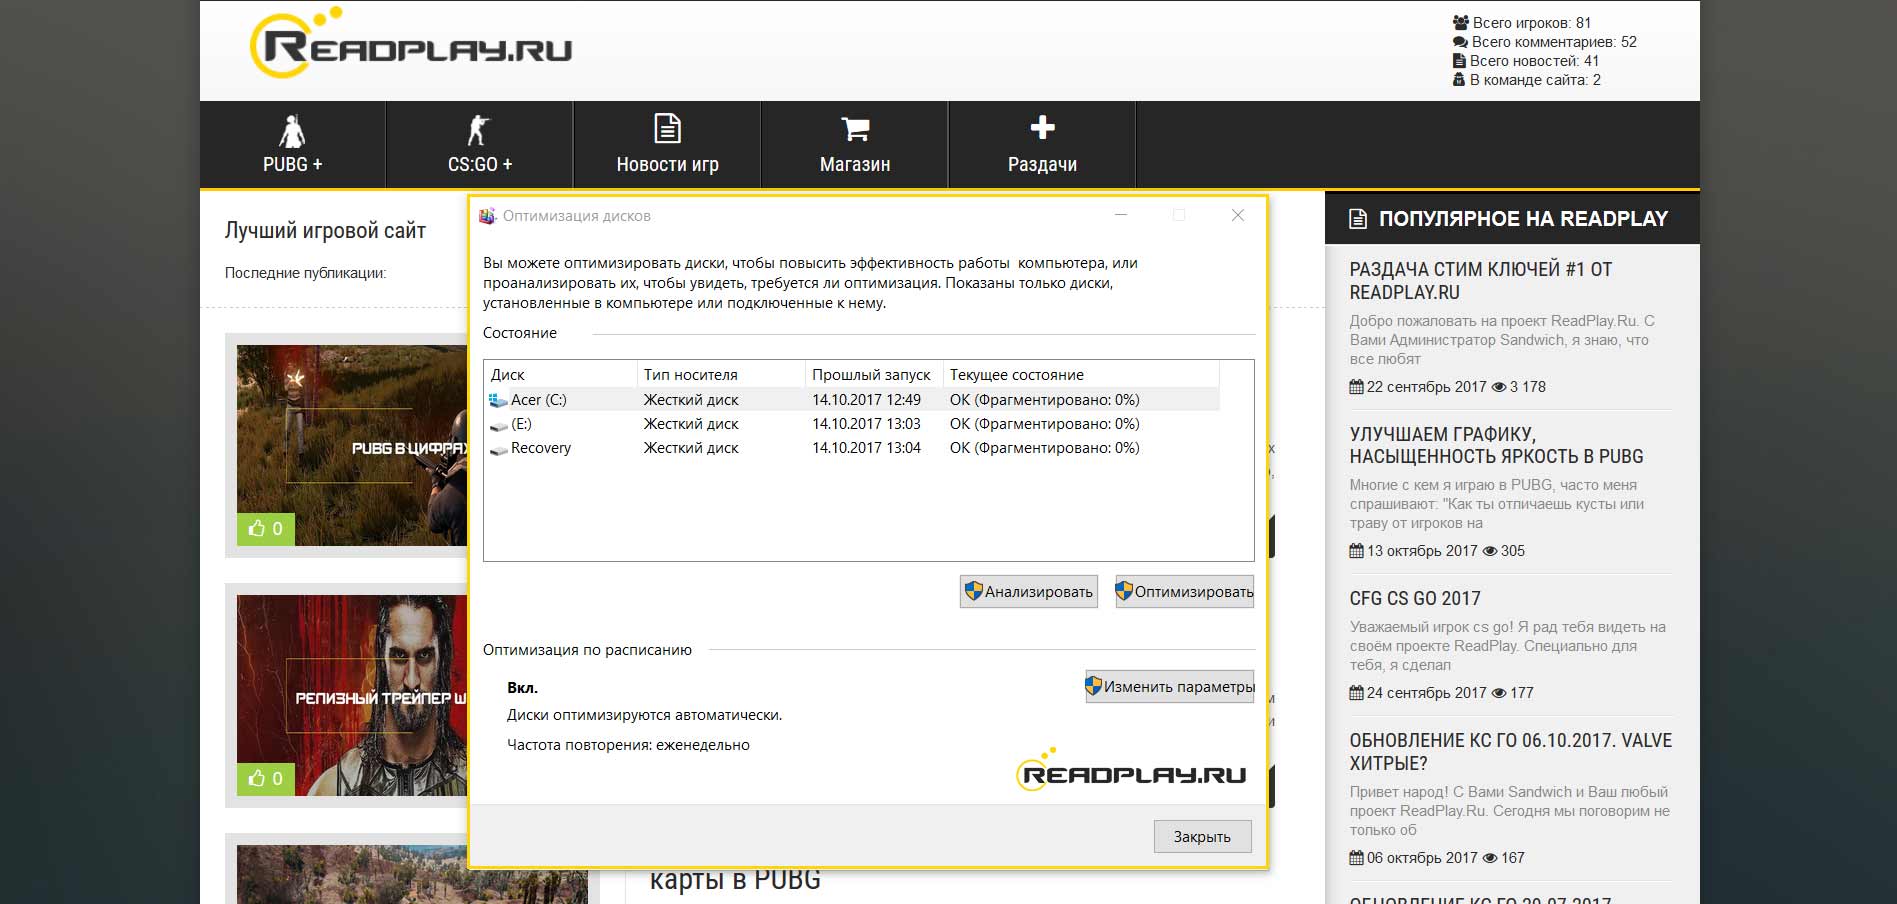This screenshot has width=1897, height=904.
Task: Select the 14.10.2017 13:03 cell of drive (E:)
Action: click(x=866, y=424)
